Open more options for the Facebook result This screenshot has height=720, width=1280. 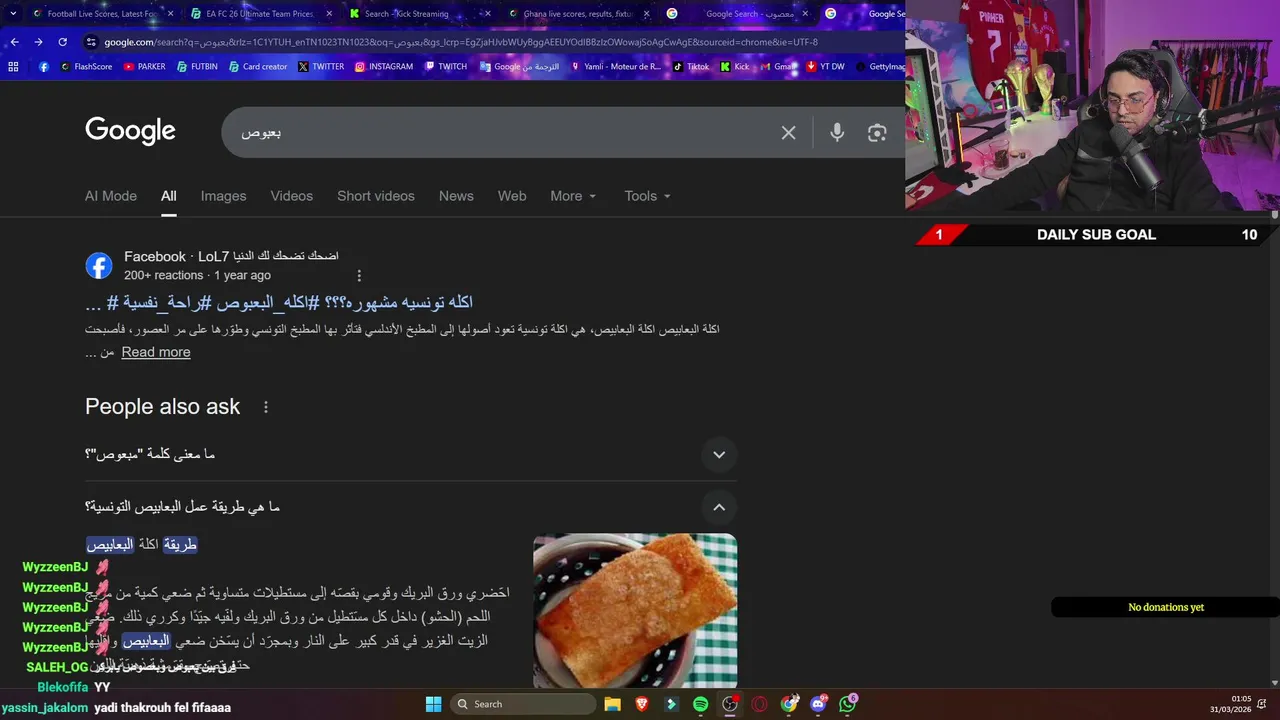pos(359,275)
